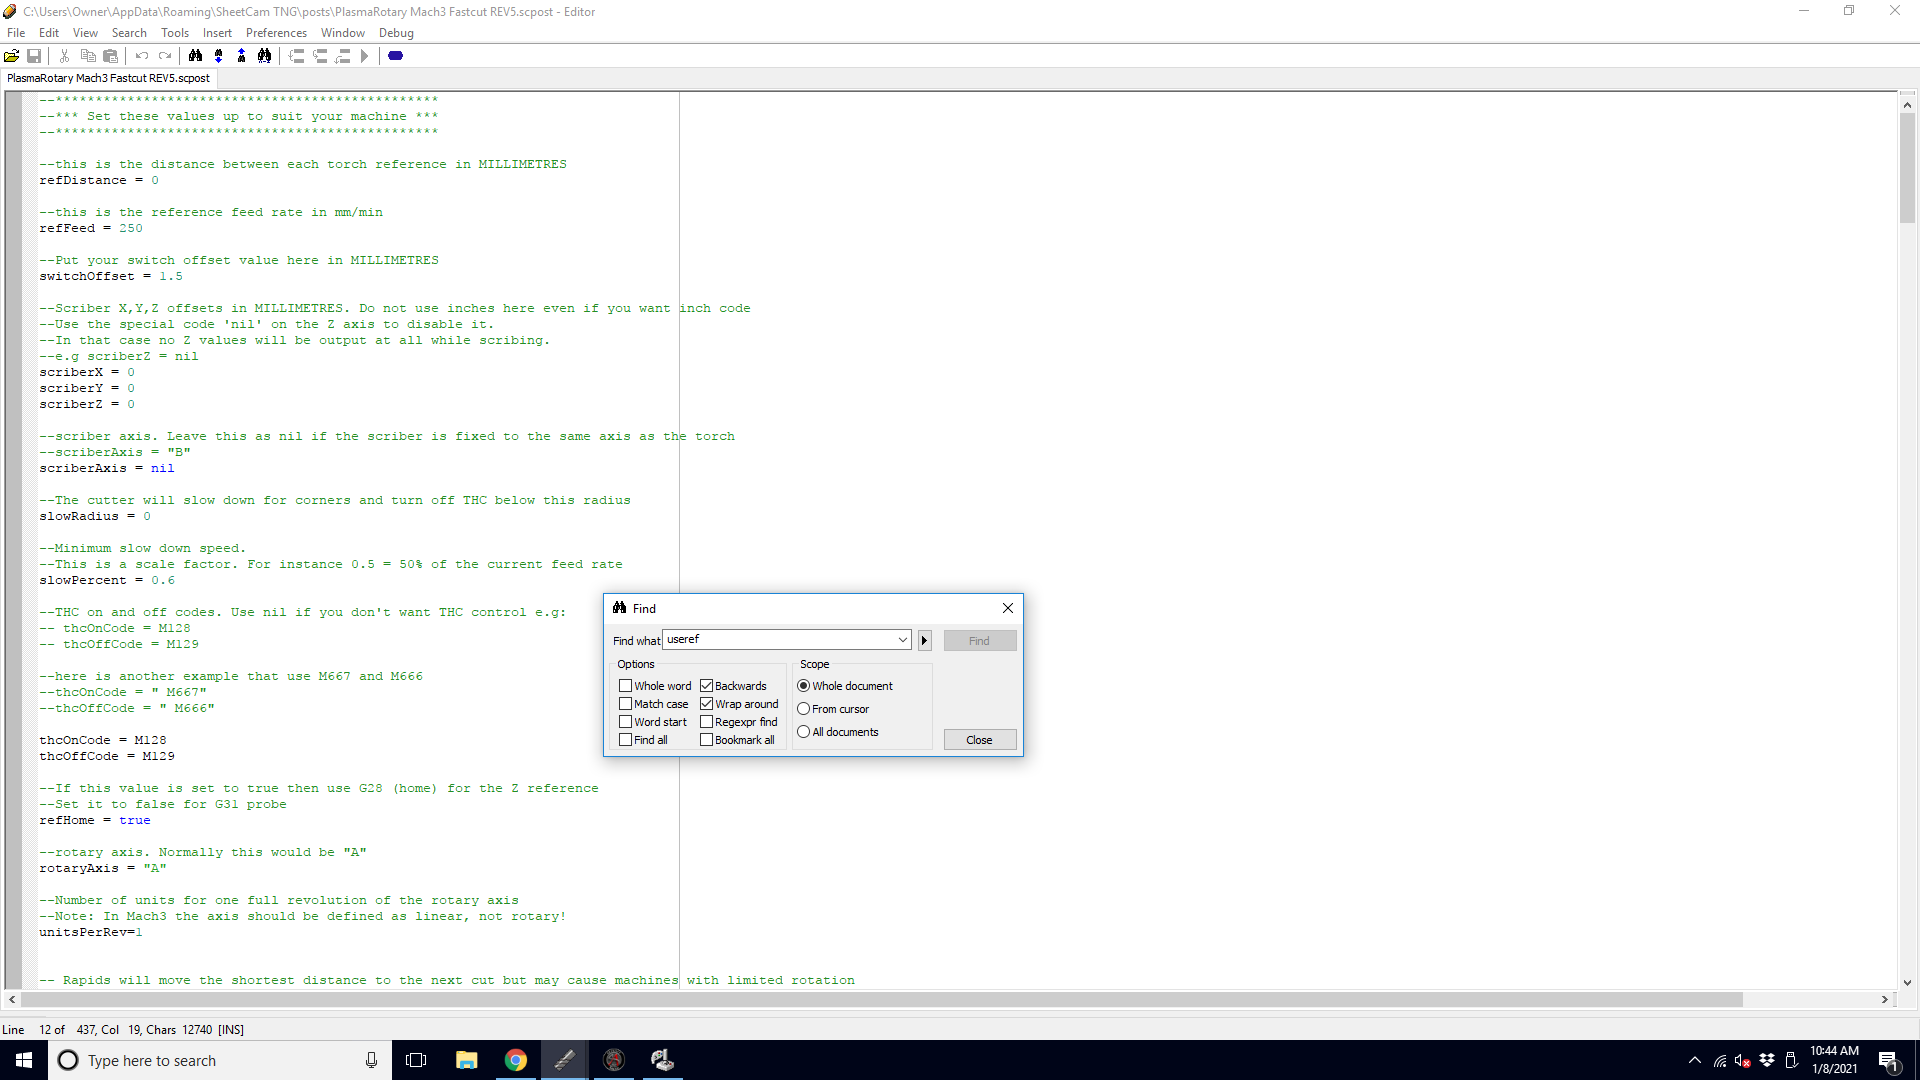The height and width of the screenshot is (1080, 1920).
Task: Open the Windows Start menu
Action: (x=24, y=1060)
